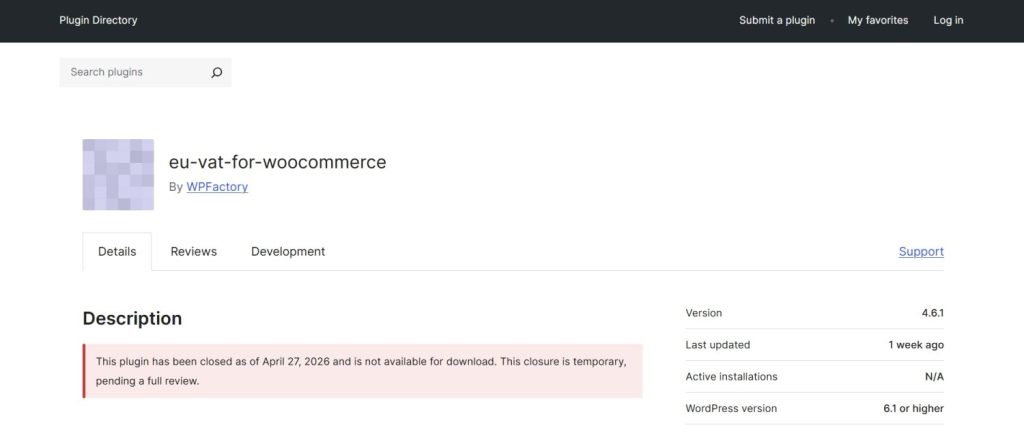Open the Development tab
The image size is (1024, 433).
point(288,251)
